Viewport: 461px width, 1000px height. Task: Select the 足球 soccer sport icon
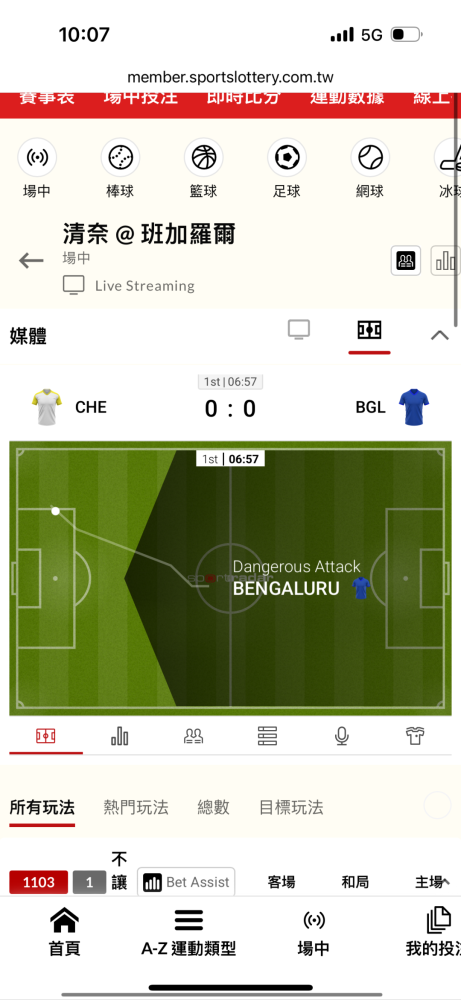[287, 157]
